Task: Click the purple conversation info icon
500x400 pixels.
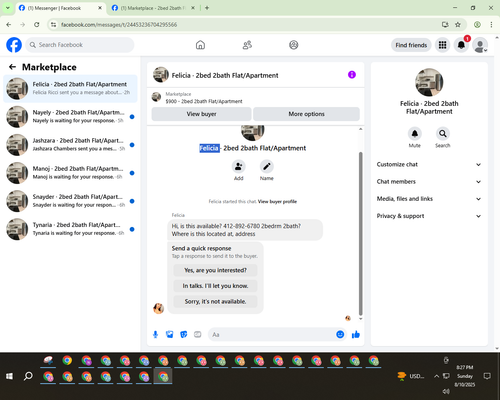Action: (352, 75)
